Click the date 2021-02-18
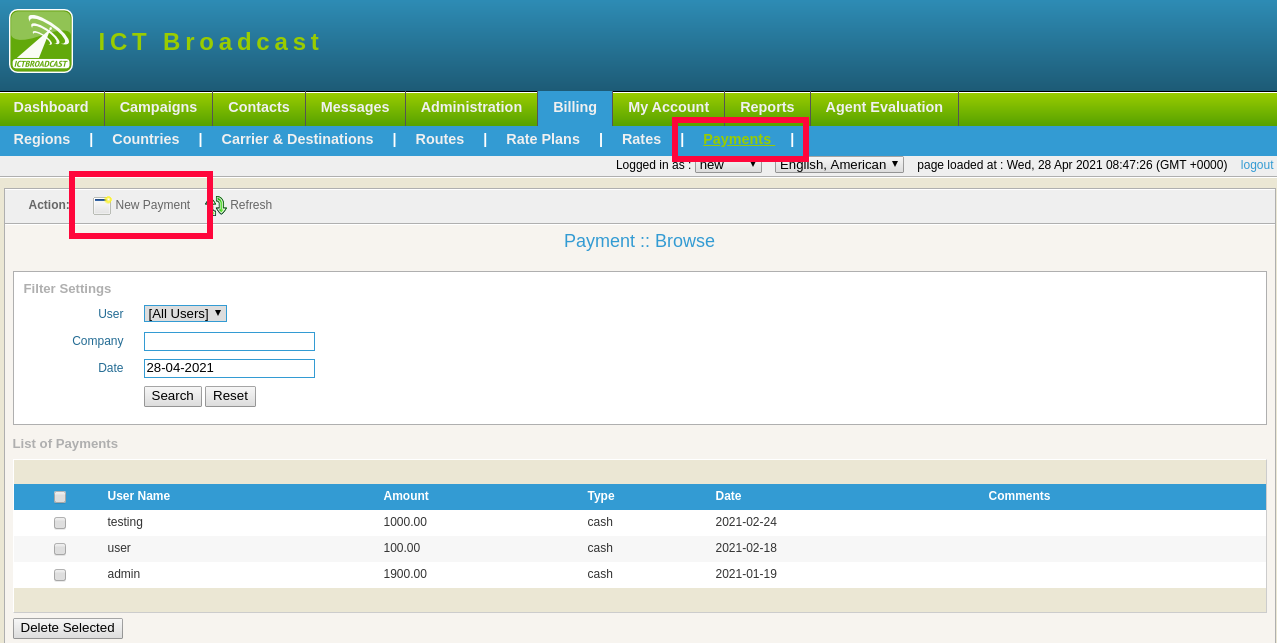The image size is (1277, 643). [x=746, y=548]
